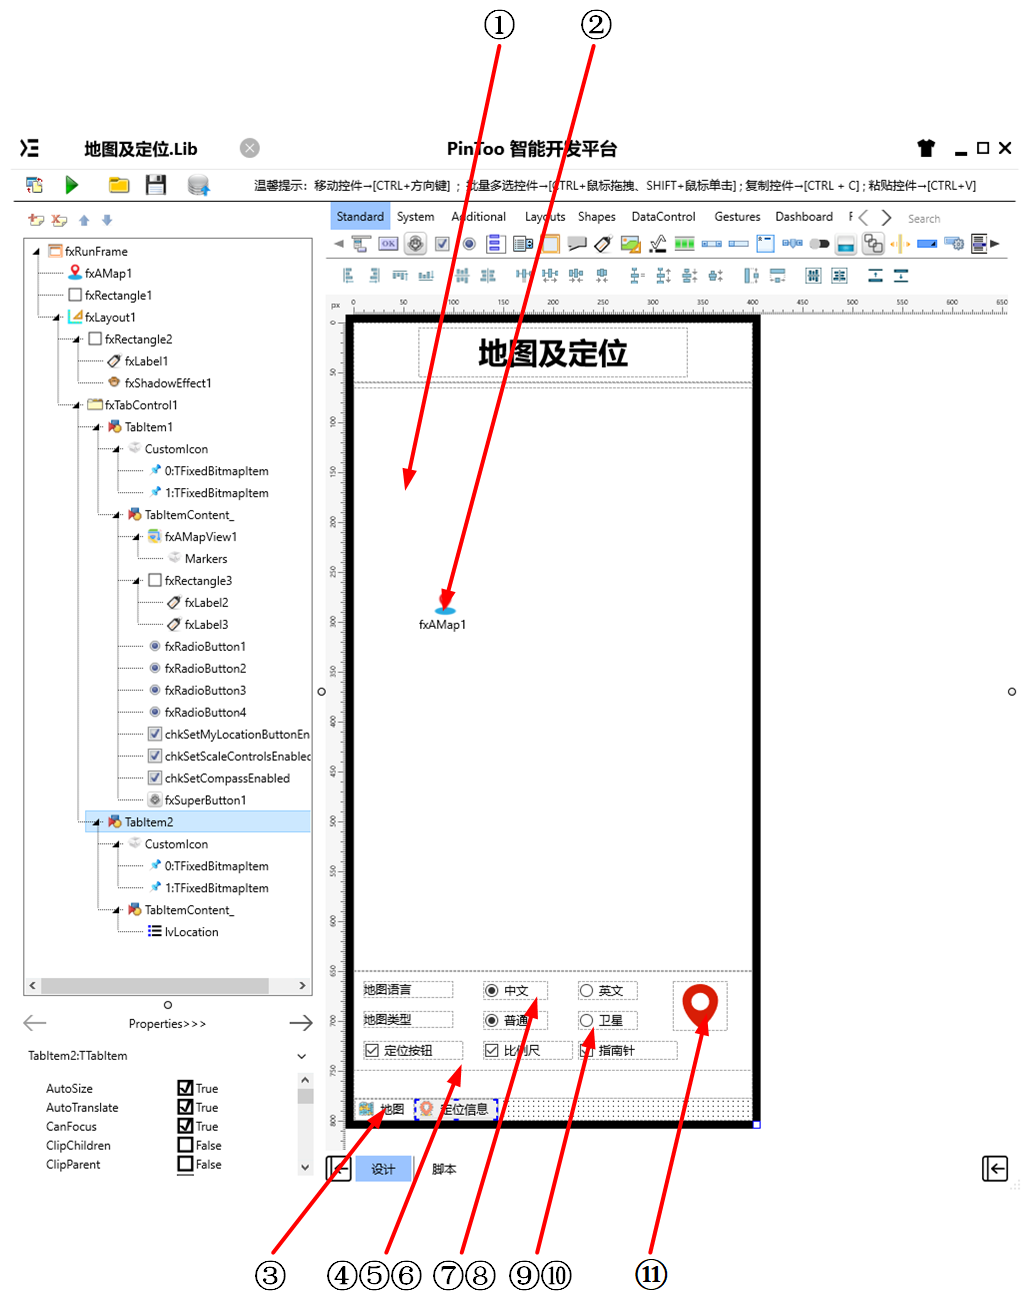
Task: Pick the OK button component in palette
Action: pos(388,243)
